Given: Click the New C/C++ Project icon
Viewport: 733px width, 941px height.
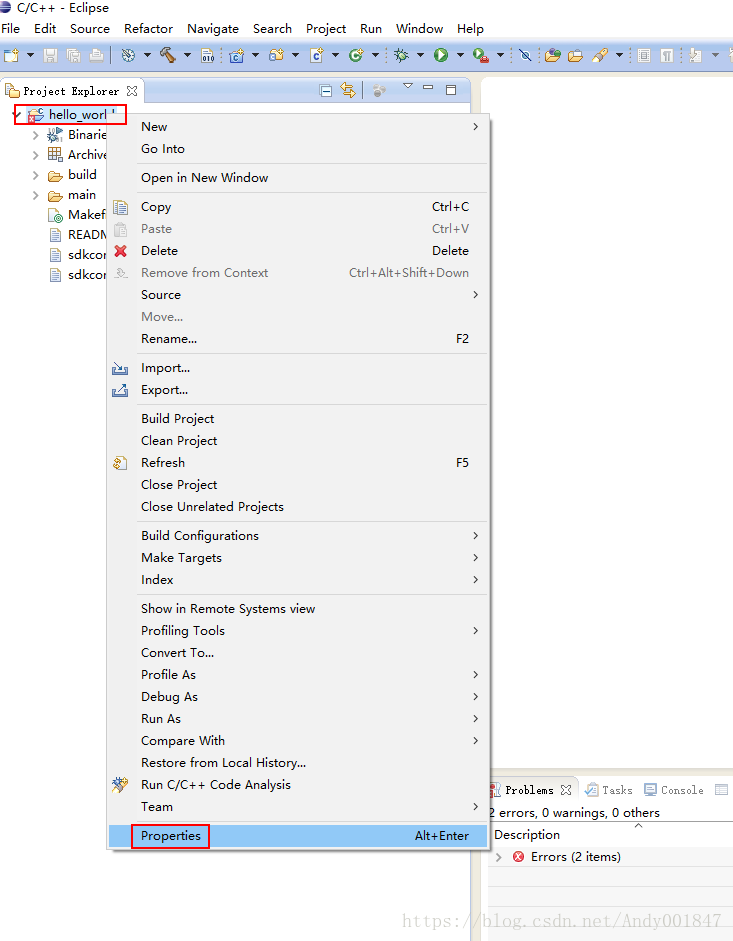Looking at the screenshot, I should pyautogui.click(x=237, y=56).
